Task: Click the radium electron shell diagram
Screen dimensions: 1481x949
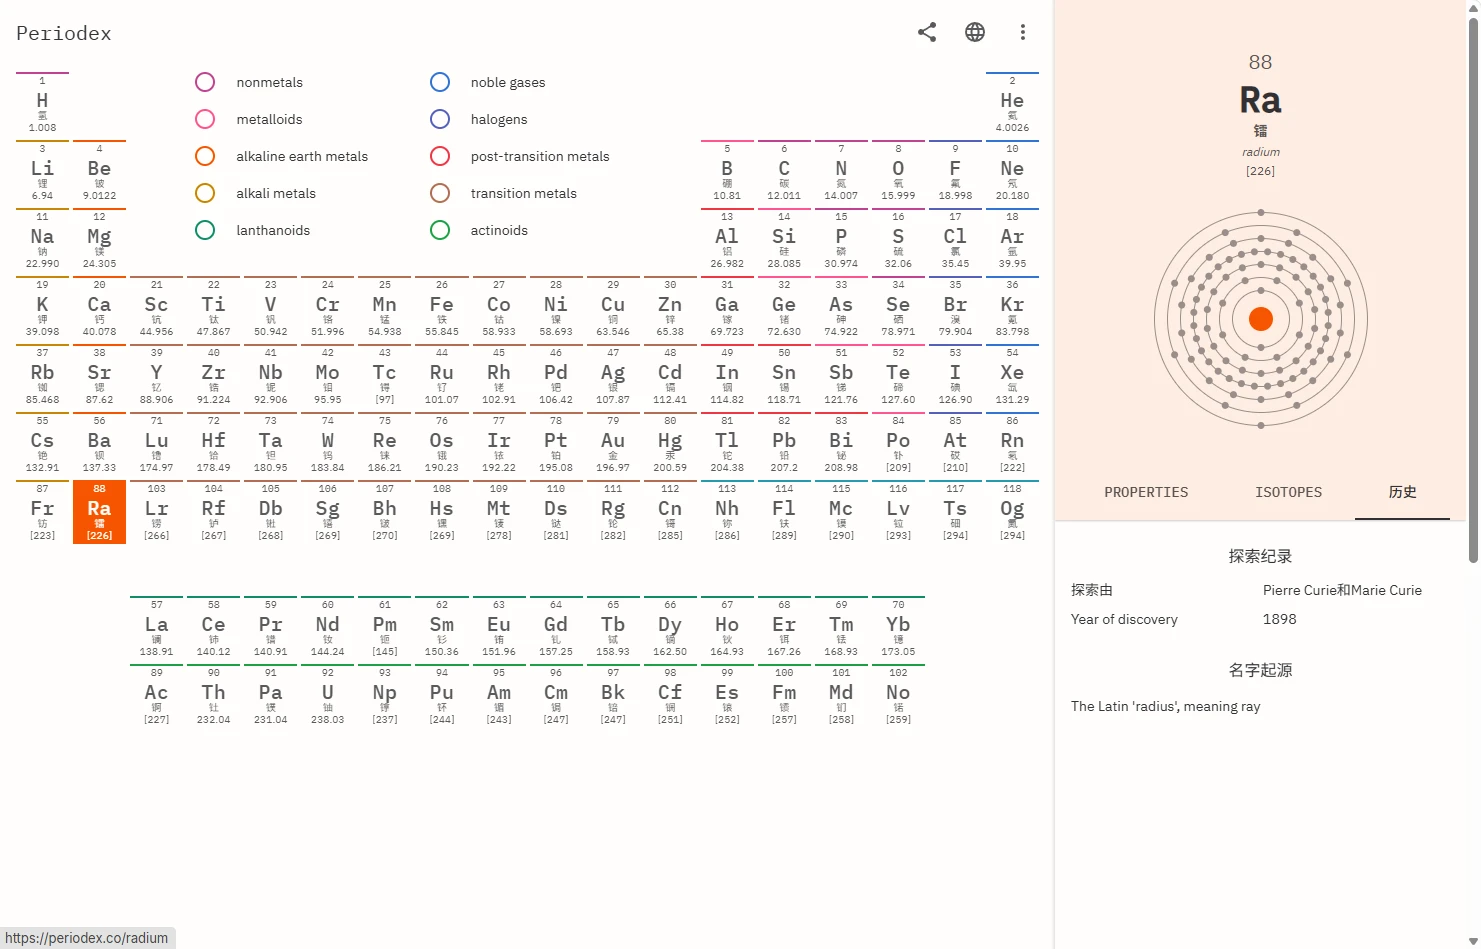Action: pos(1260,319)
